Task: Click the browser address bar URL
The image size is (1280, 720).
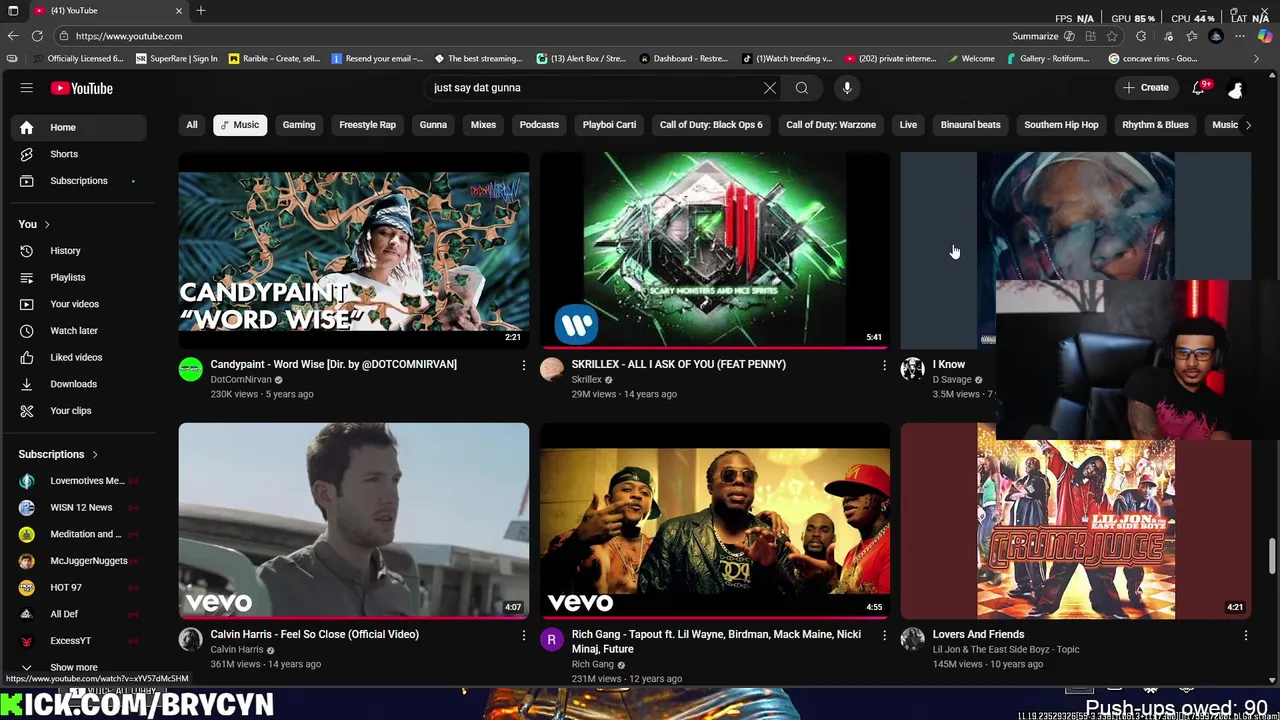Action: 129,36
